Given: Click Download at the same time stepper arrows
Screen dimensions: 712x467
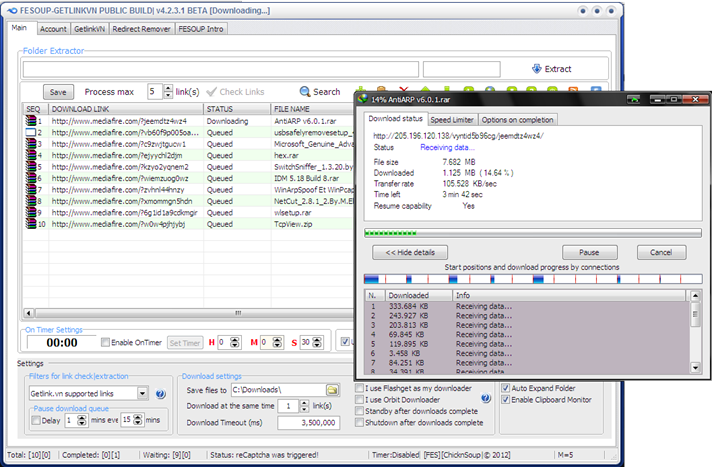Looking at the screenshot, I should point(304,406).
